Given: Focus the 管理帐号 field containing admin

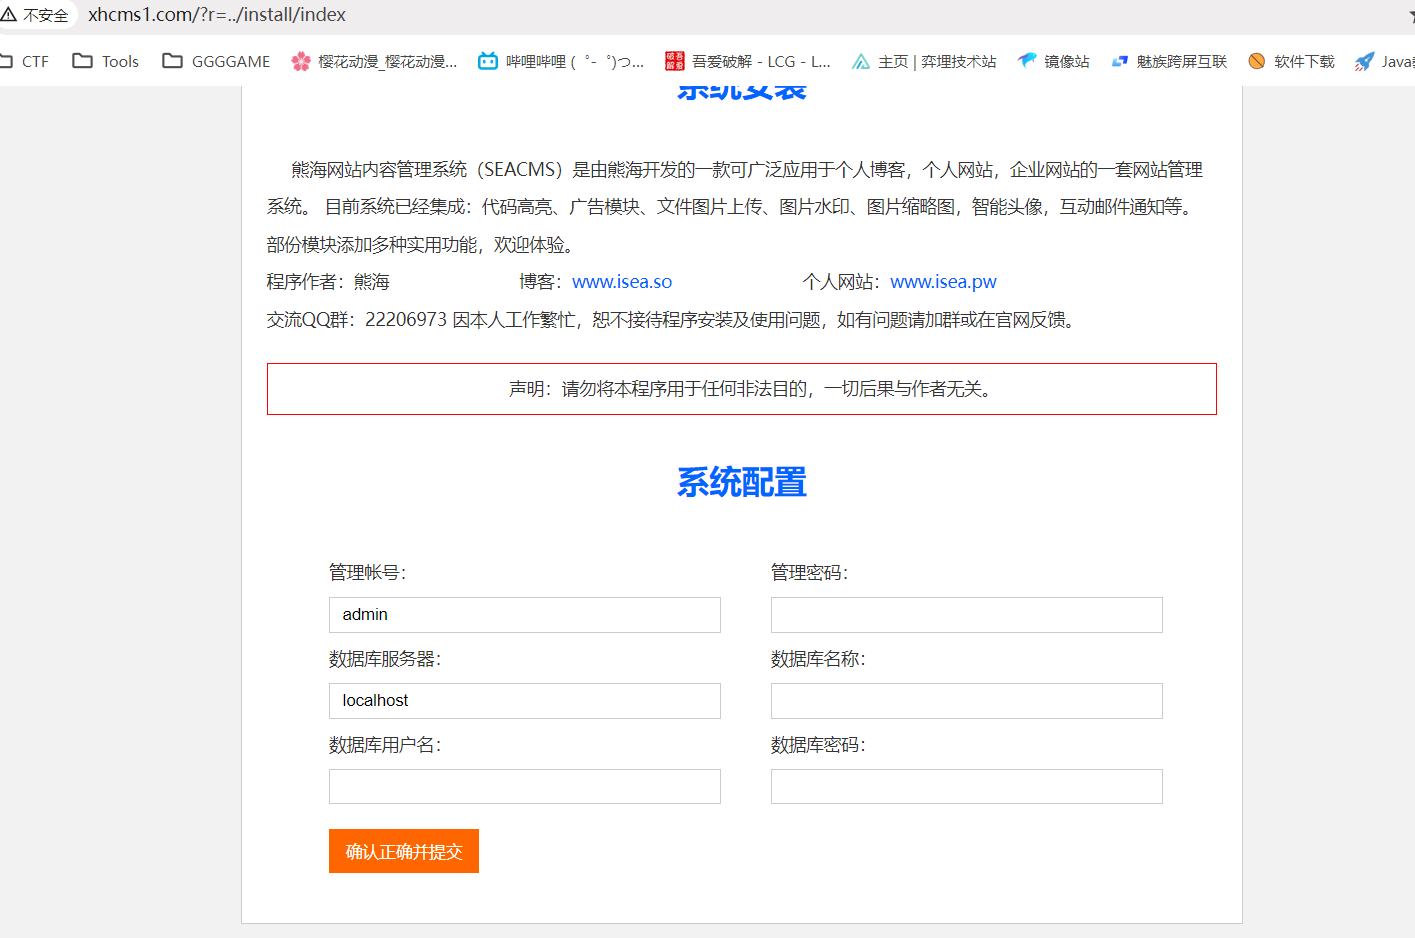Looking at the screenshot, I should coord(525,615).
